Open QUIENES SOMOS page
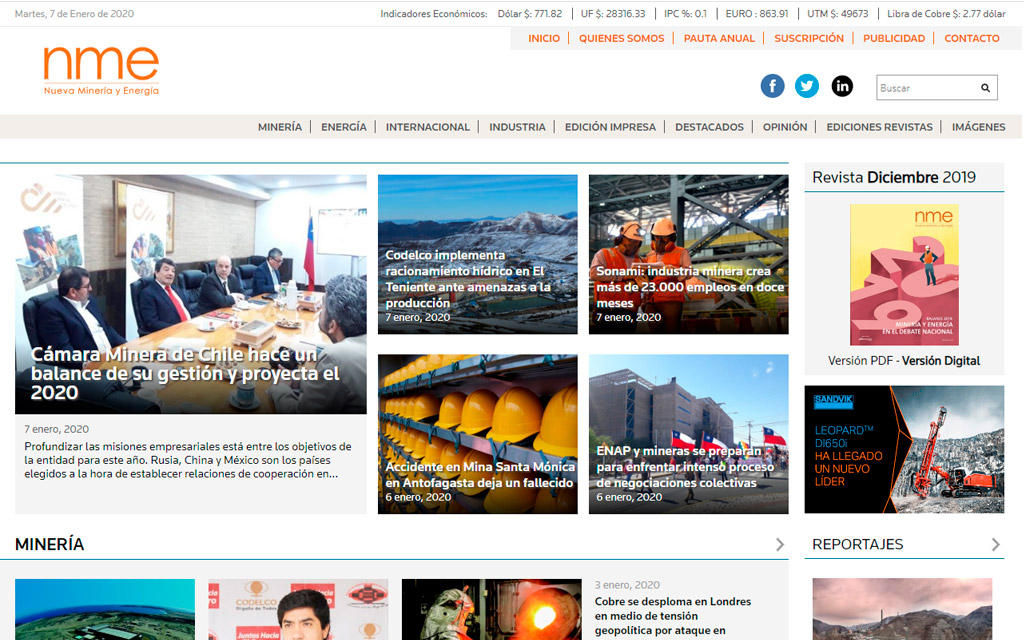The image size is (1024, 640). 622,39
